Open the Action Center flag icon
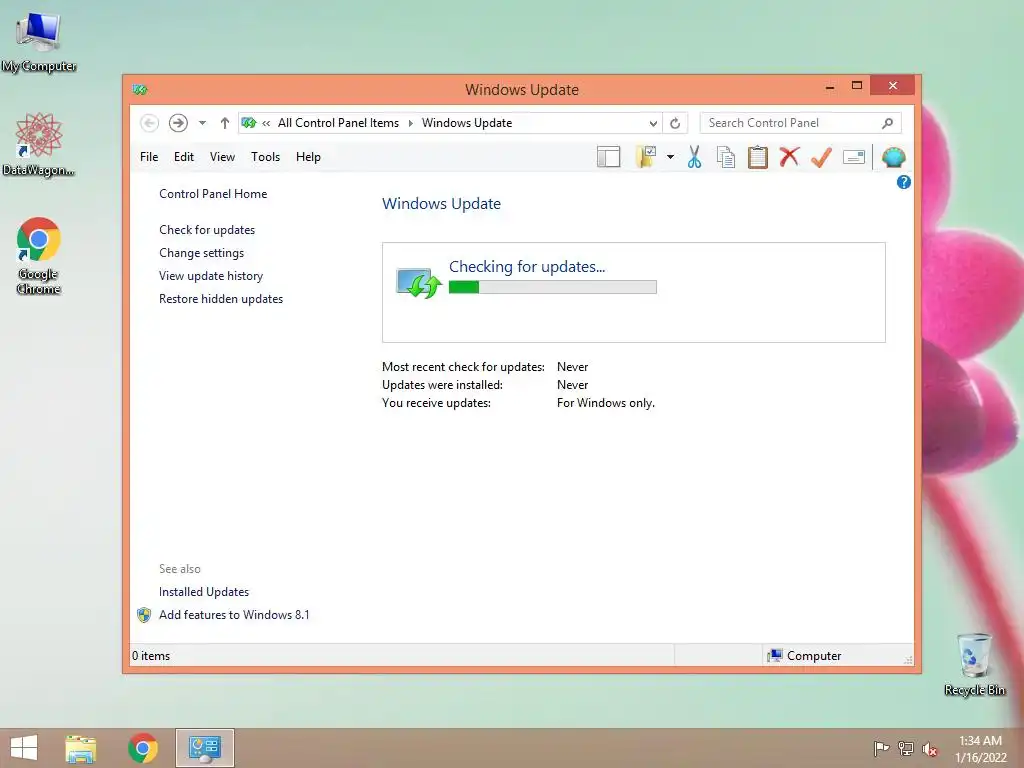 point(881,749)
